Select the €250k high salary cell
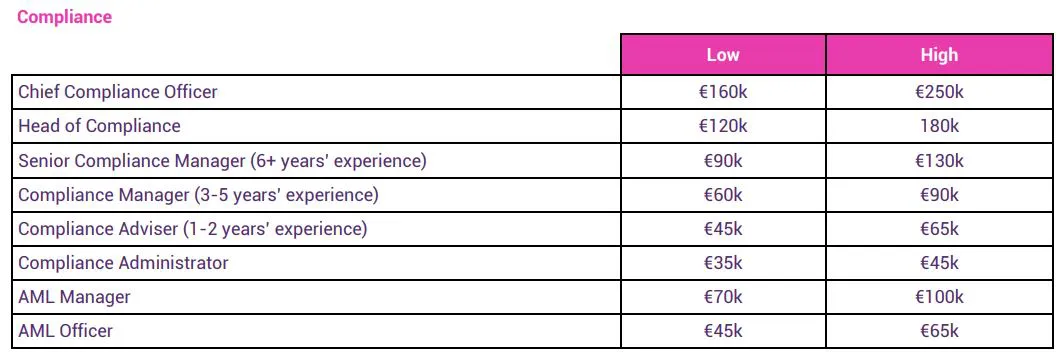This screenshot has width=1062, height=360. [939, 92]
